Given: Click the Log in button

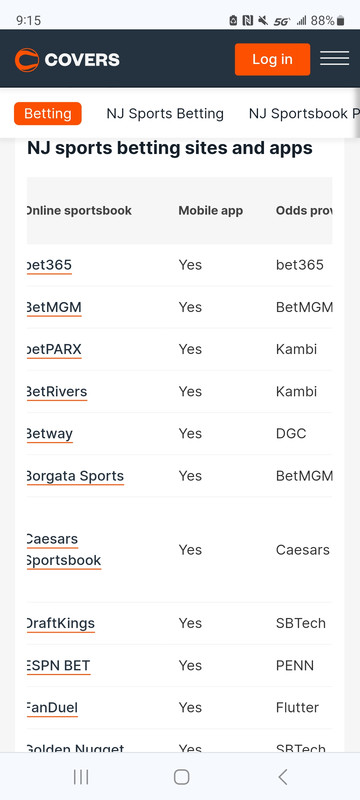Looking at the screenshot, I should pos(272,59).
